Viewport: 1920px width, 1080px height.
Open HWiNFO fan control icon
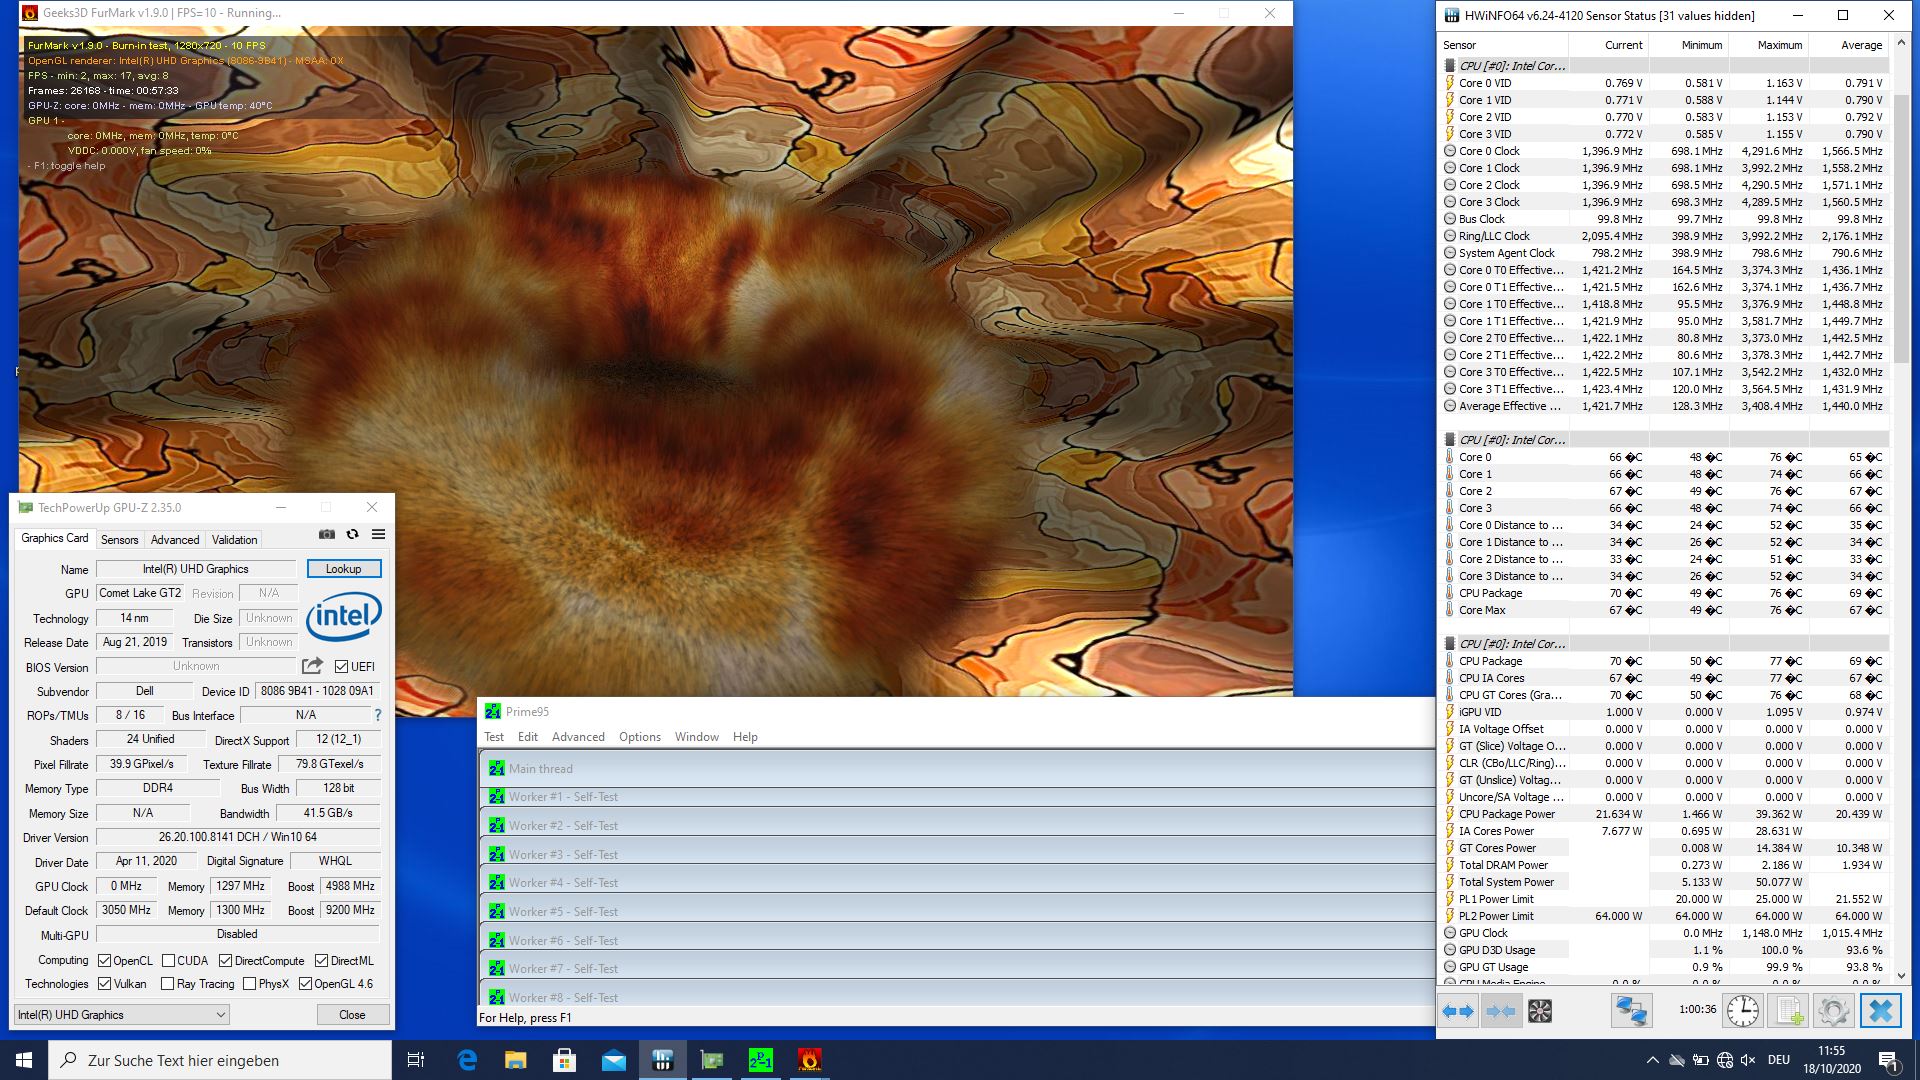(x=1540, y=1011)
